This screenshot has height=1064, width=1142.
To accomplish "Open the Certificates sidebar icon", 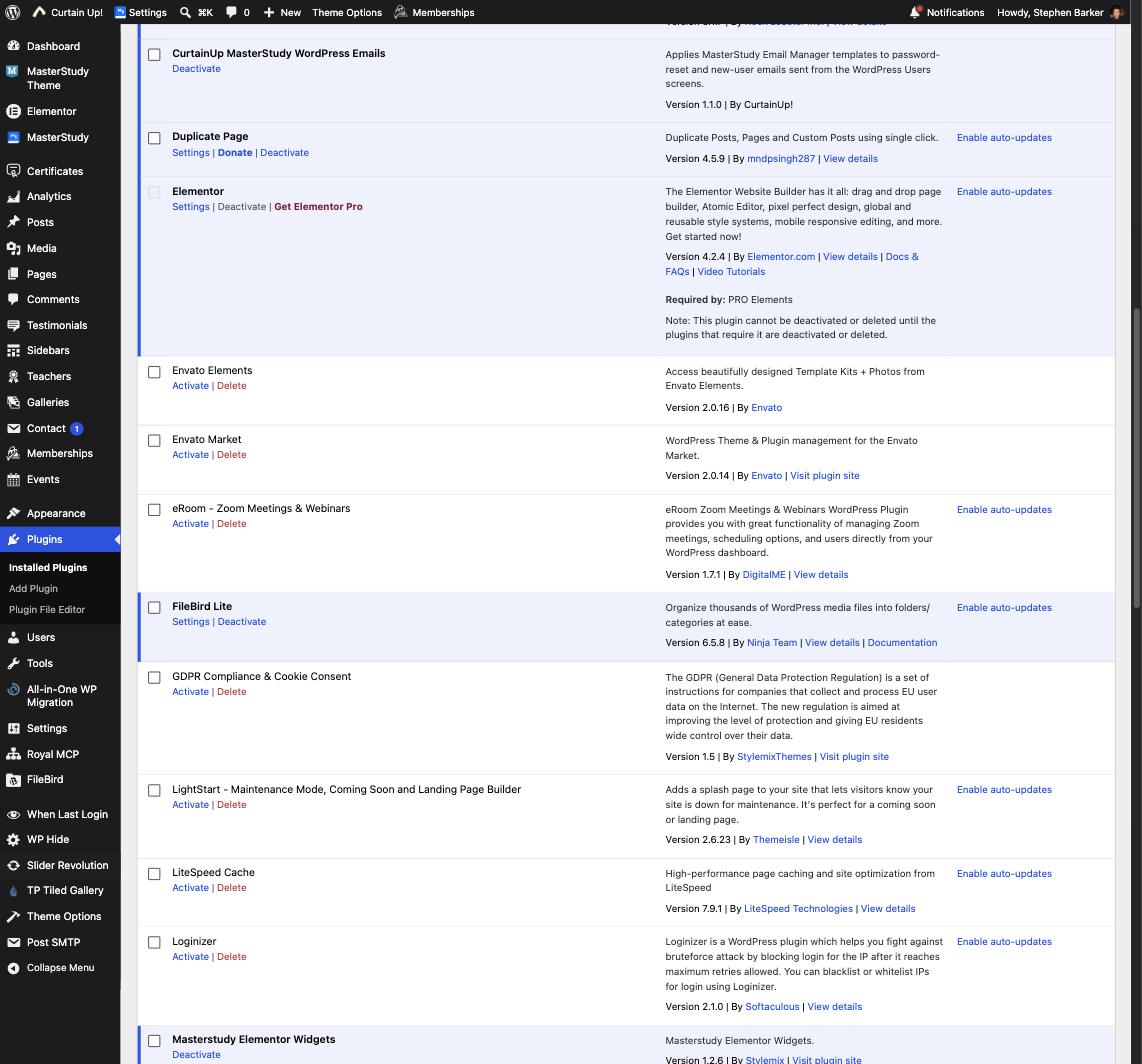I will click(13, 171).
